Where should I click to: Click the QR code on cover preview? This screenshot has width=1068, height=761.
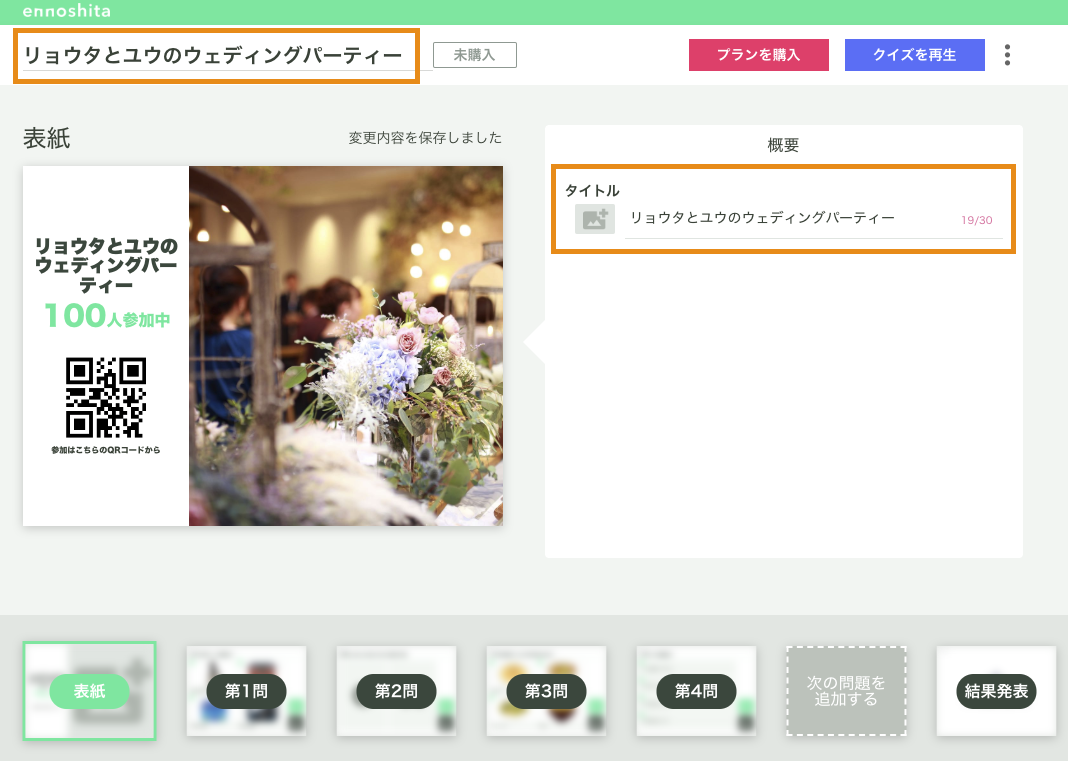106,397
